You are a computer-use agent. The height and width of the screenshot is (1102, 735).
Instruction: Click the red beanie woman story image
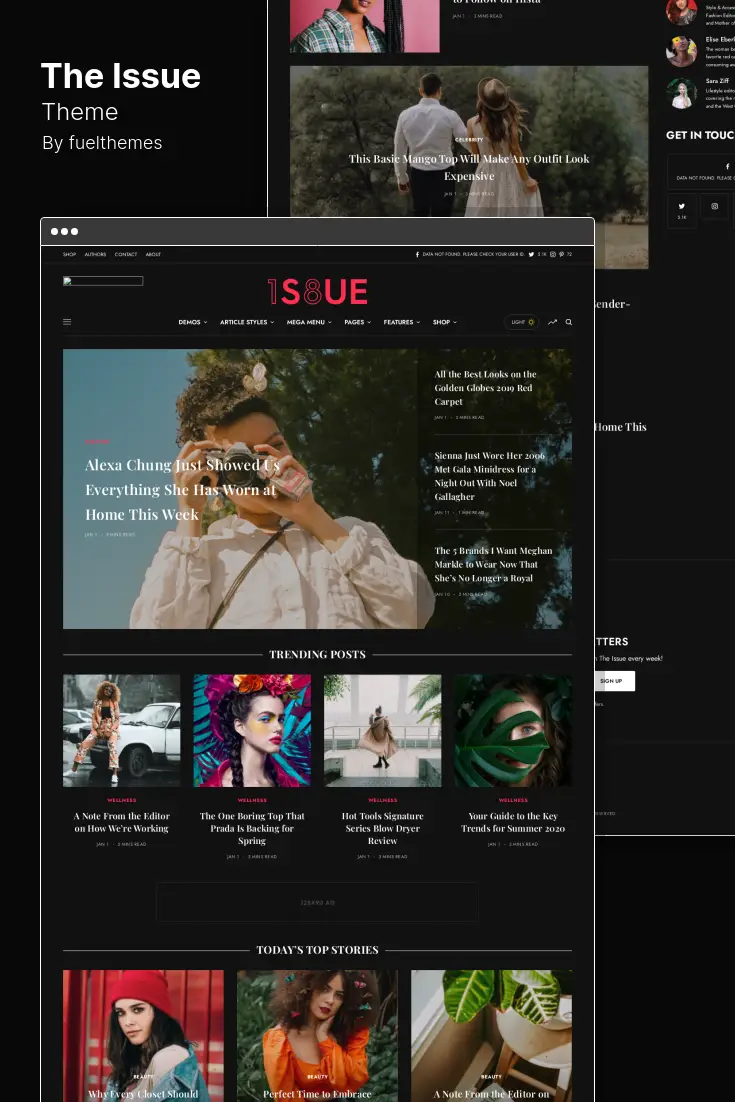pos(143,1036)
